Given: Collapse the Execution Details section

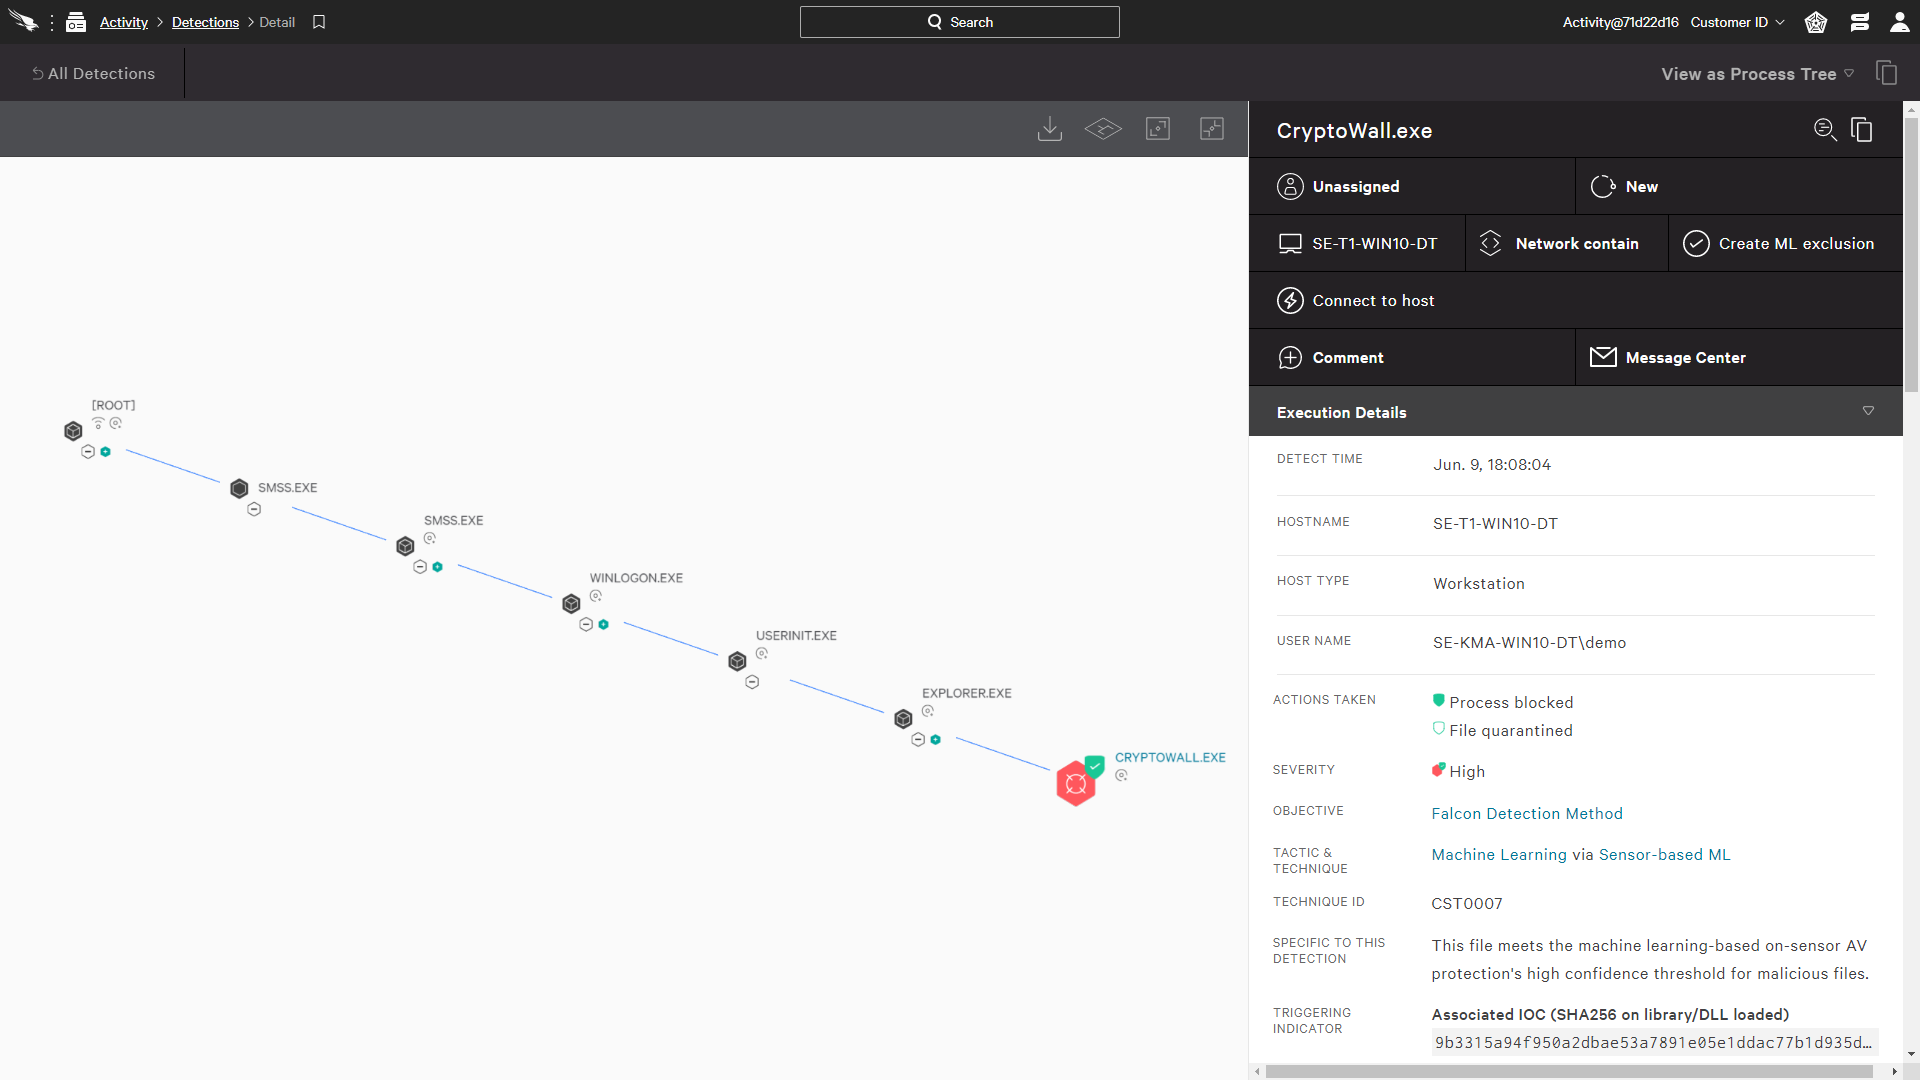Looking at the screenshot, I should pyautogui.click(x=1868, y=412).
